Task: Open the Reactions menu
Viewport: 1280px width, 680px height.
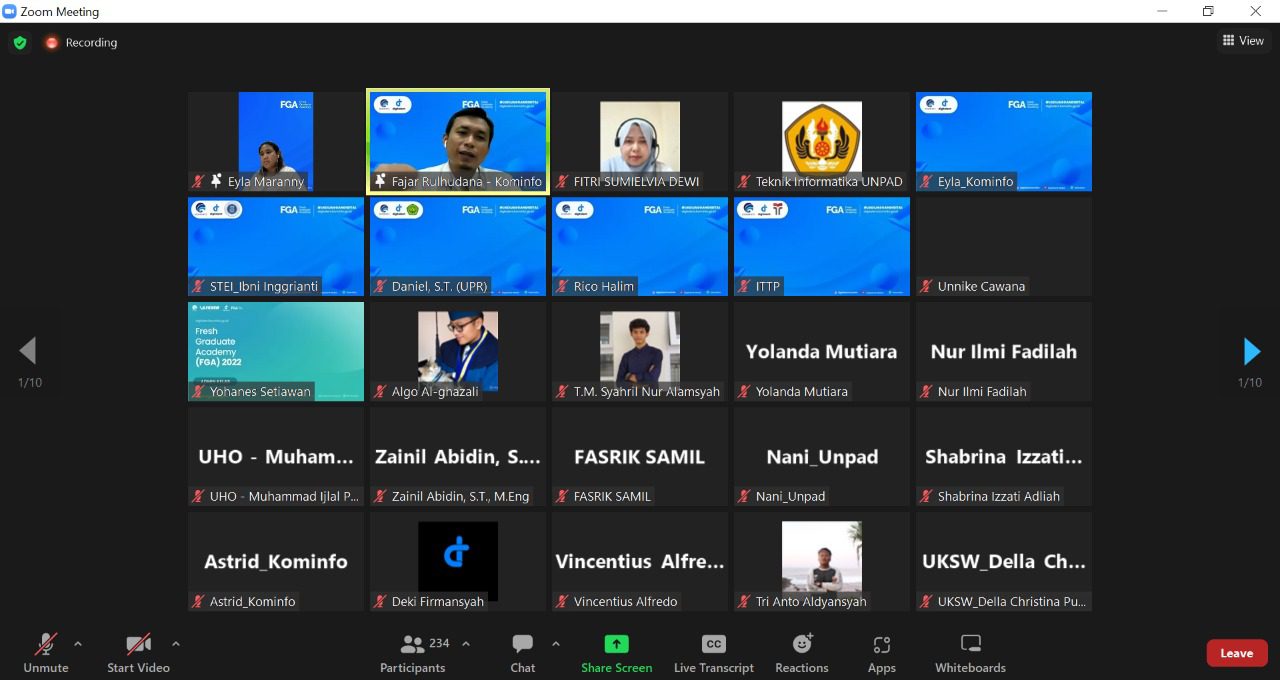Action: pos(801,654)
